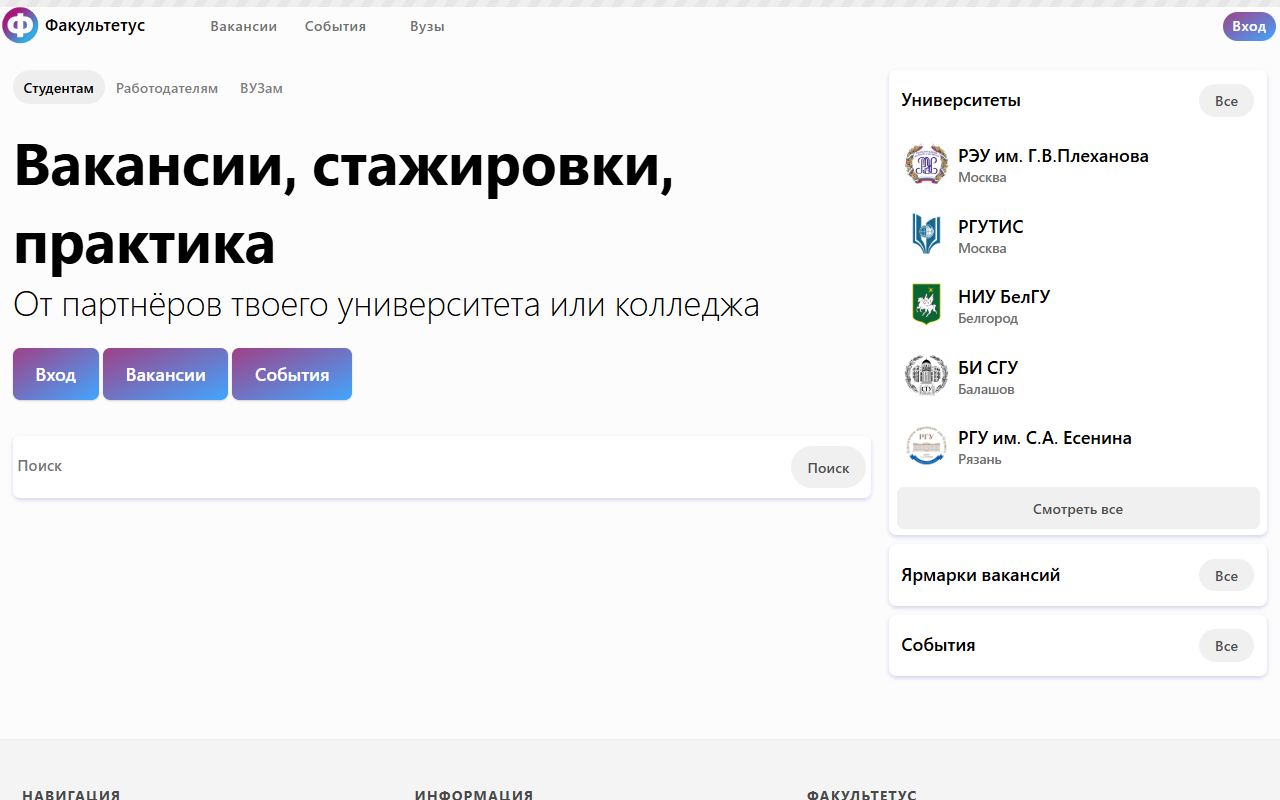Open РЭУ им. Г.В.Плеханова university emblem
This screenshot has width=1280, height=800.
(x=926, y=164)
